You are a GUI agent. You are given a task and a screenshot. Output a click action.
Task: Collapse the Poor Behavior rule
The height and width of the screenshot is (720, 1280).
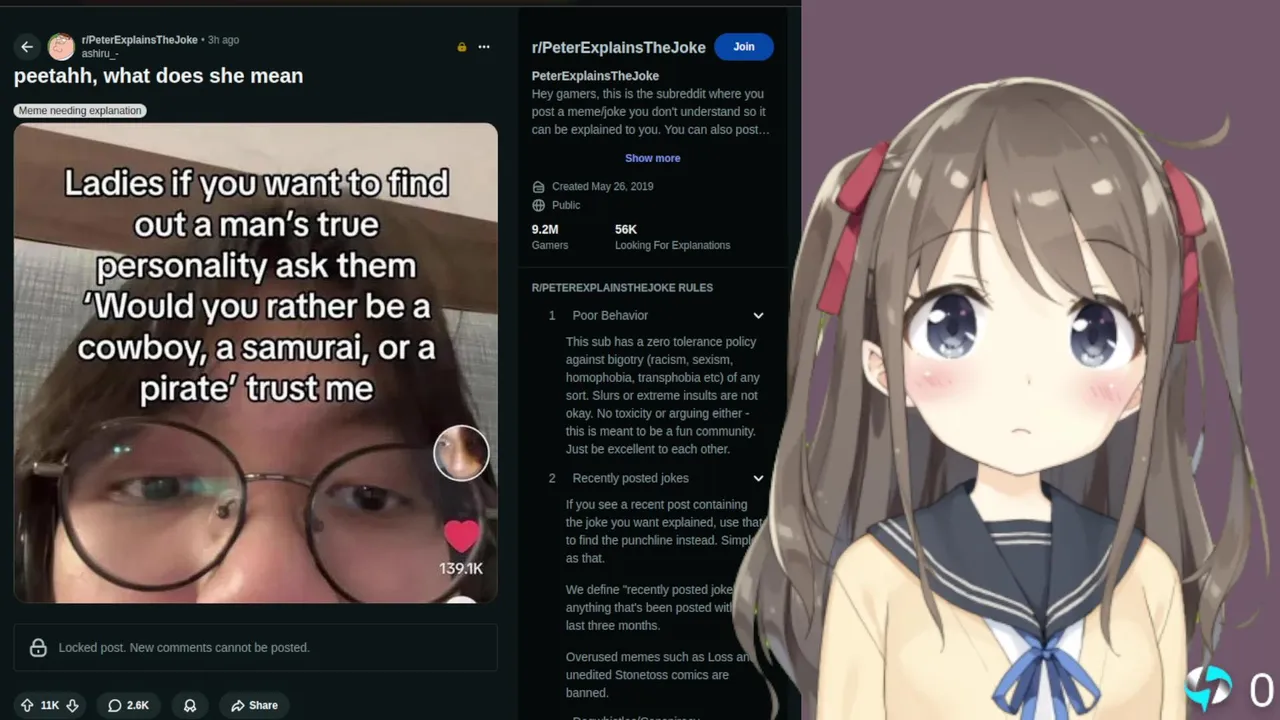758,315
